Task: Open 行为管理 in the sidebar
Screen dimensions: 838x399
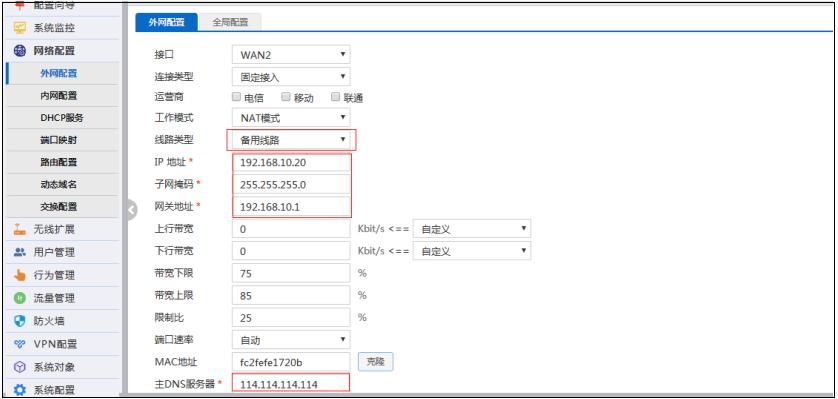Action: (x=54, y=275)
